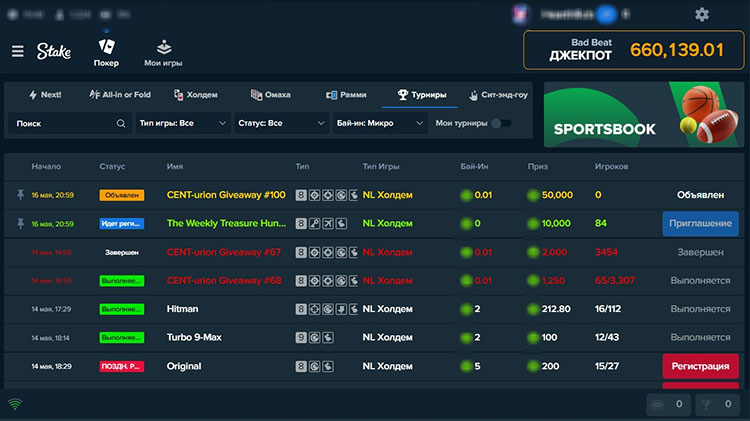The image size is (750, 421).
Task: Open the Sportsbook banner
Action: 644,114
